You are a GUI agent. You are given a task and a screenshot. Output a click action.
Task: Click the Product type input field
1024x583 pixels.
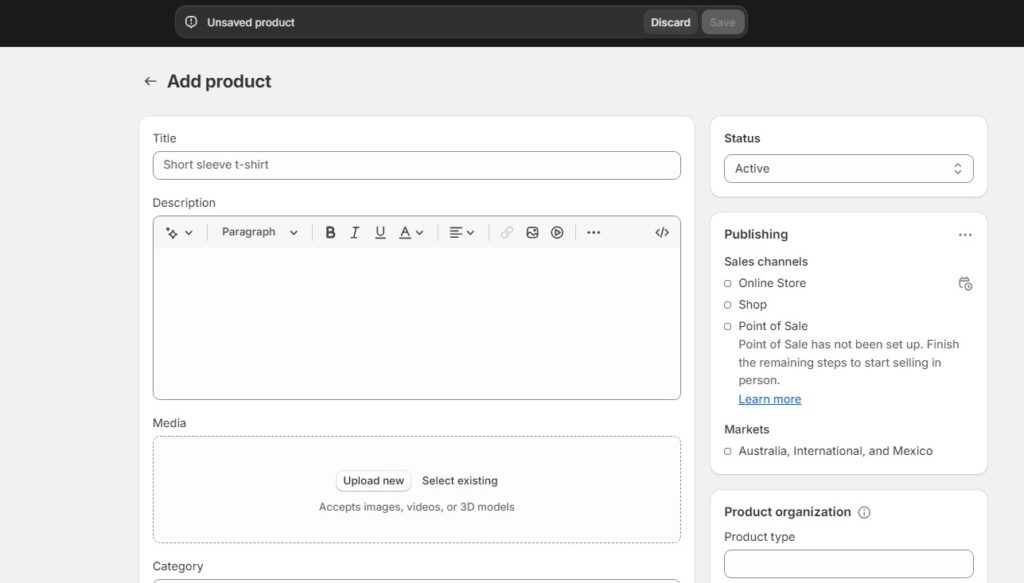point(848,563)
